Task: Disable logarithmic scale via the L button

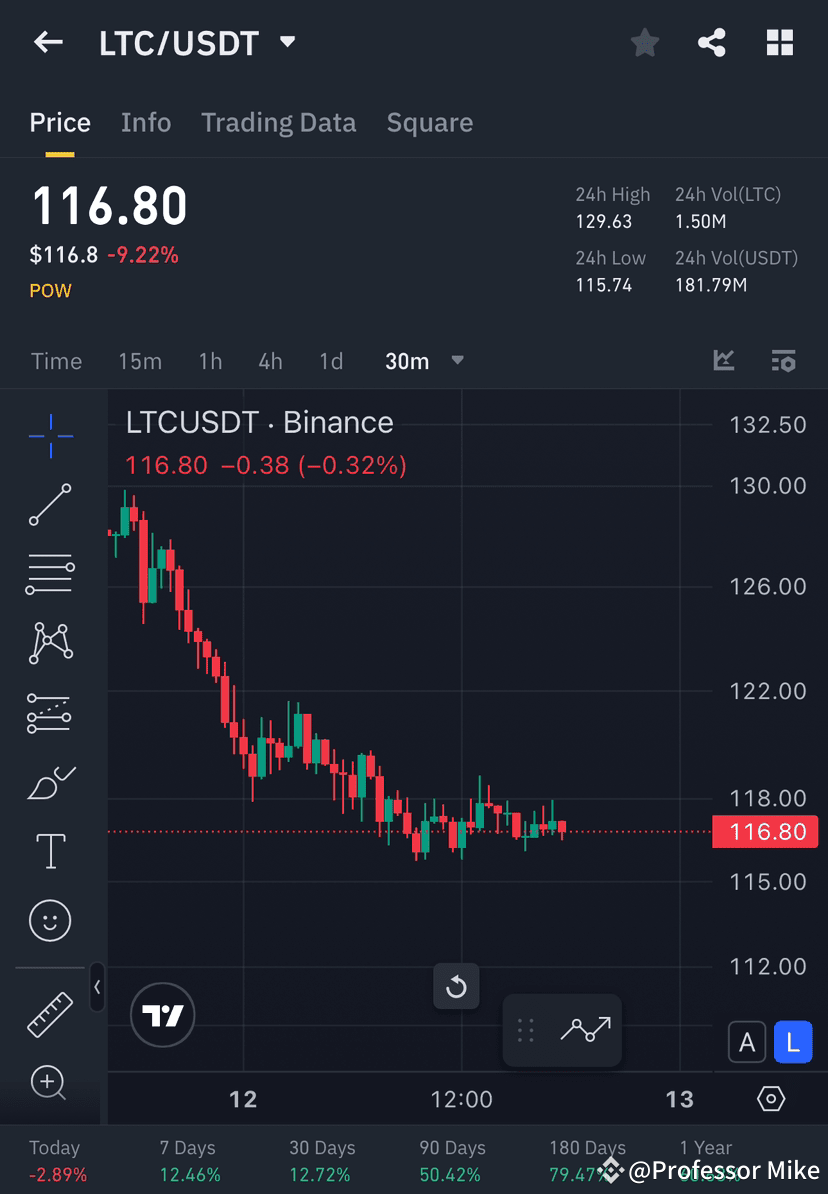Action: (x=793, y=1042)
